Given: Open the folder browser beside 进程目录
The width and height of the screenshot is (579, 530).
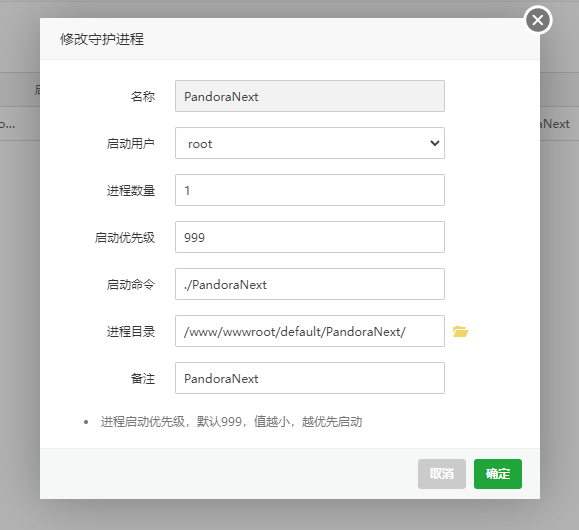Looking at the screenshot, I should pyautogui.click(x=460, y=331).
